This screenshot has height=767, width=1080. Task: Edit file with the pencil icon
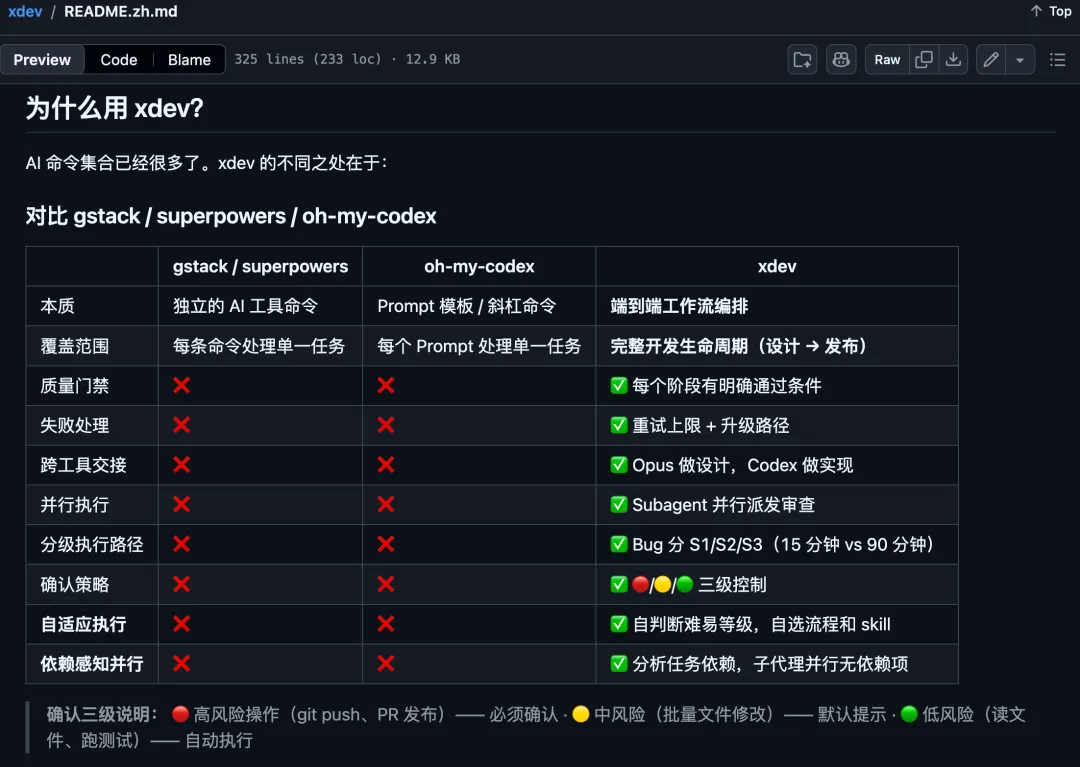pos(991,60)
